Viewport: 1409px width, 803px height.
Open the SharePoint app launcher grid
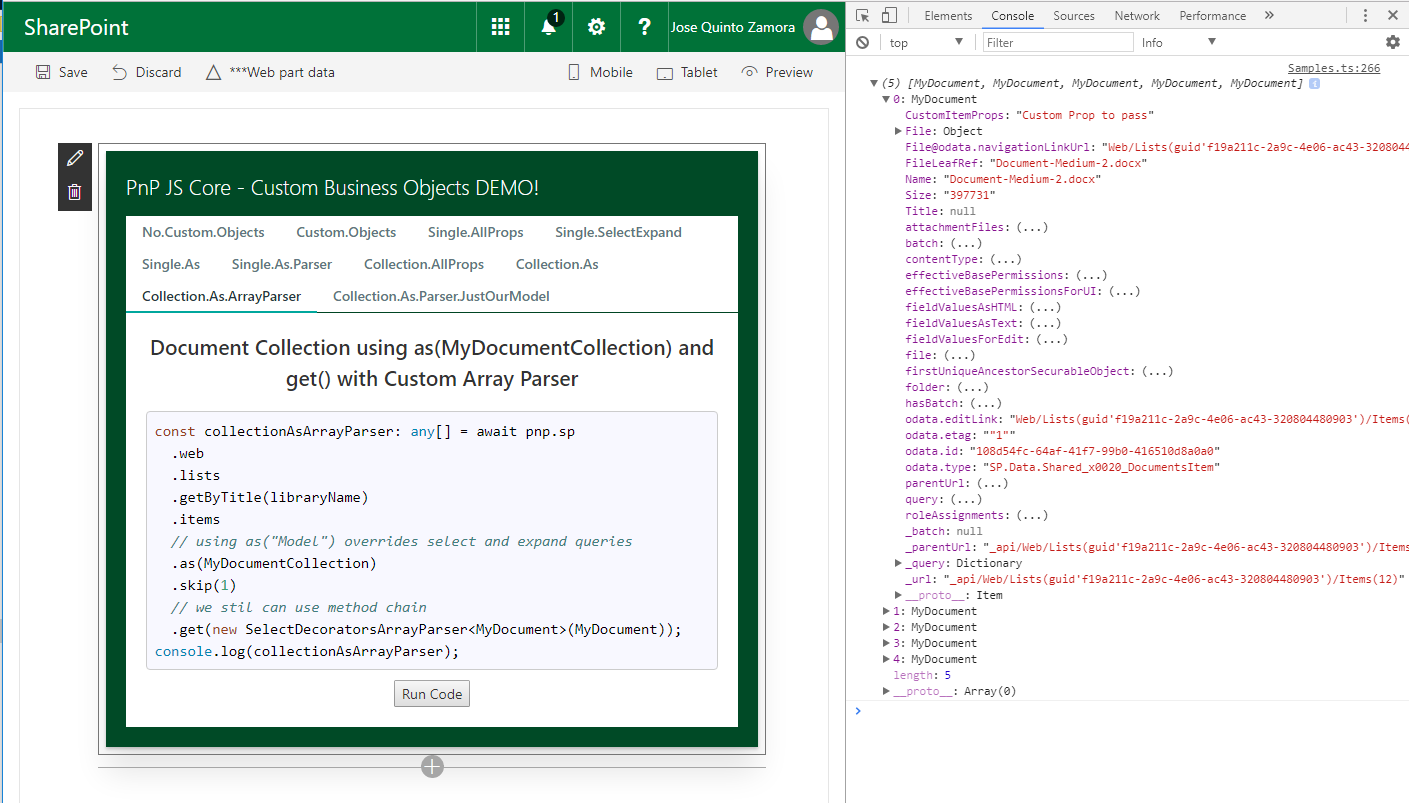501,27
